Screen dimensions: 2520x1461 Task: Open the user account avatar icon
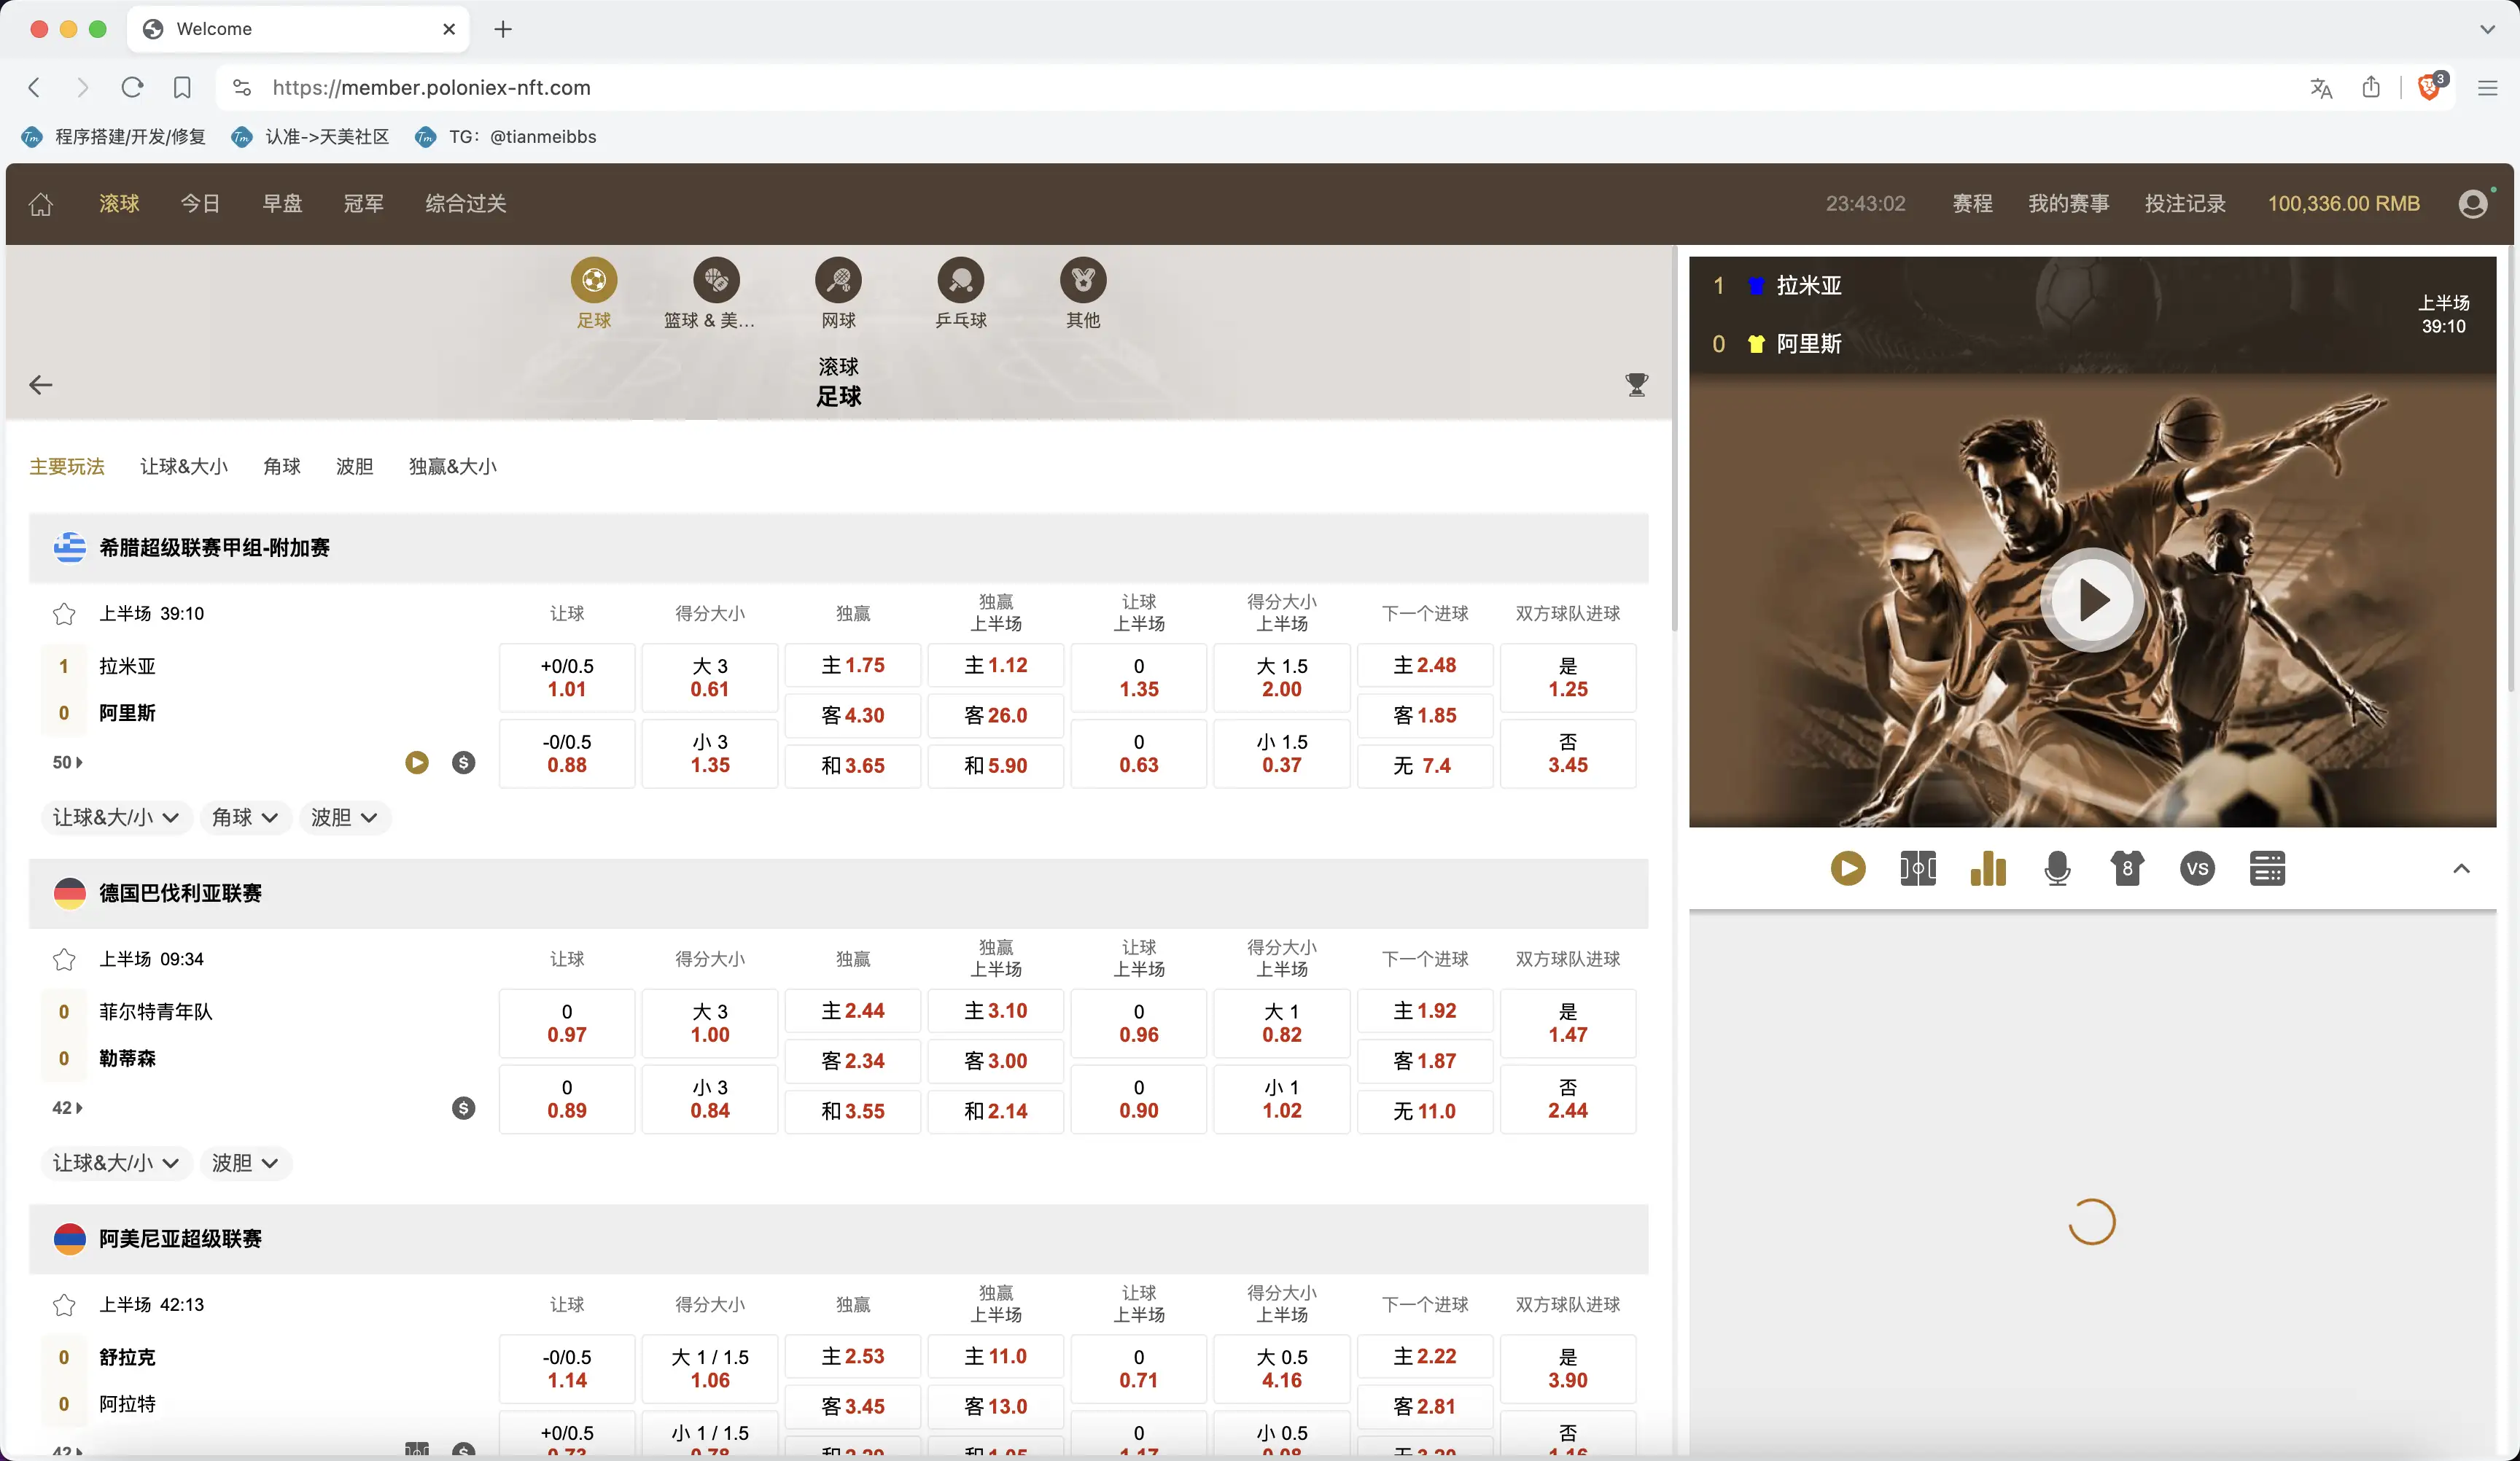(x=2473, y=204)
